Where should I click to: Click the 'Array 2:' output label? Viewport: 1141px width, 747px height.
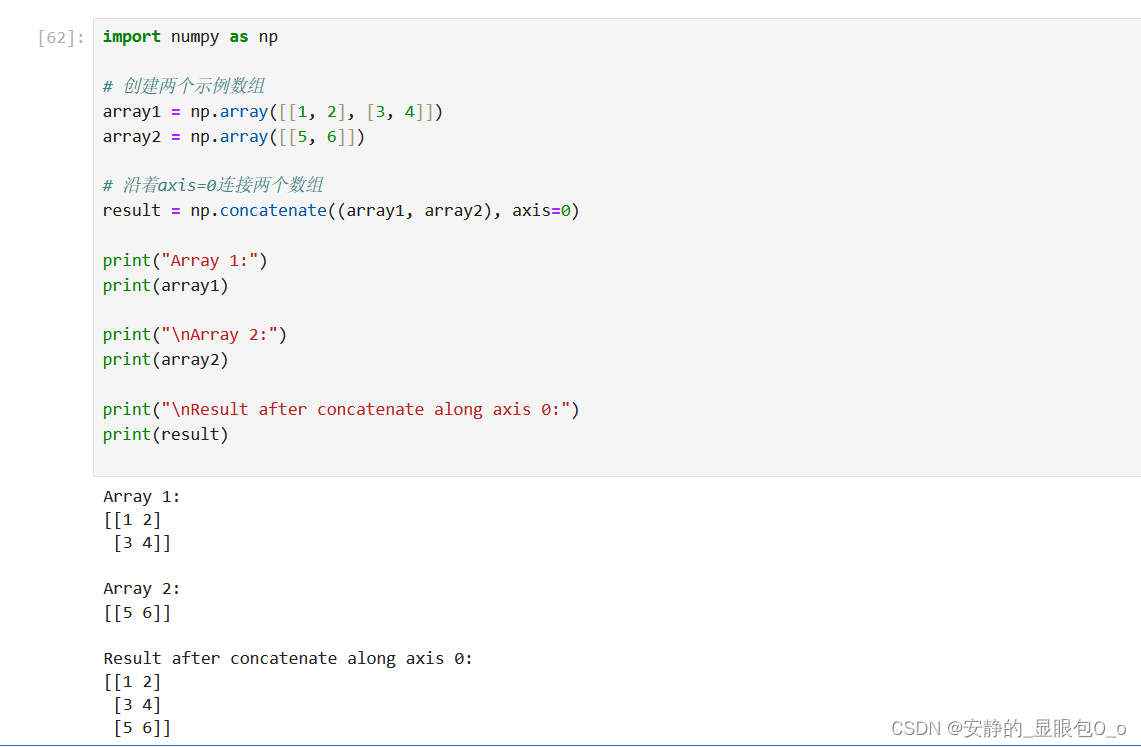[141, 588]
